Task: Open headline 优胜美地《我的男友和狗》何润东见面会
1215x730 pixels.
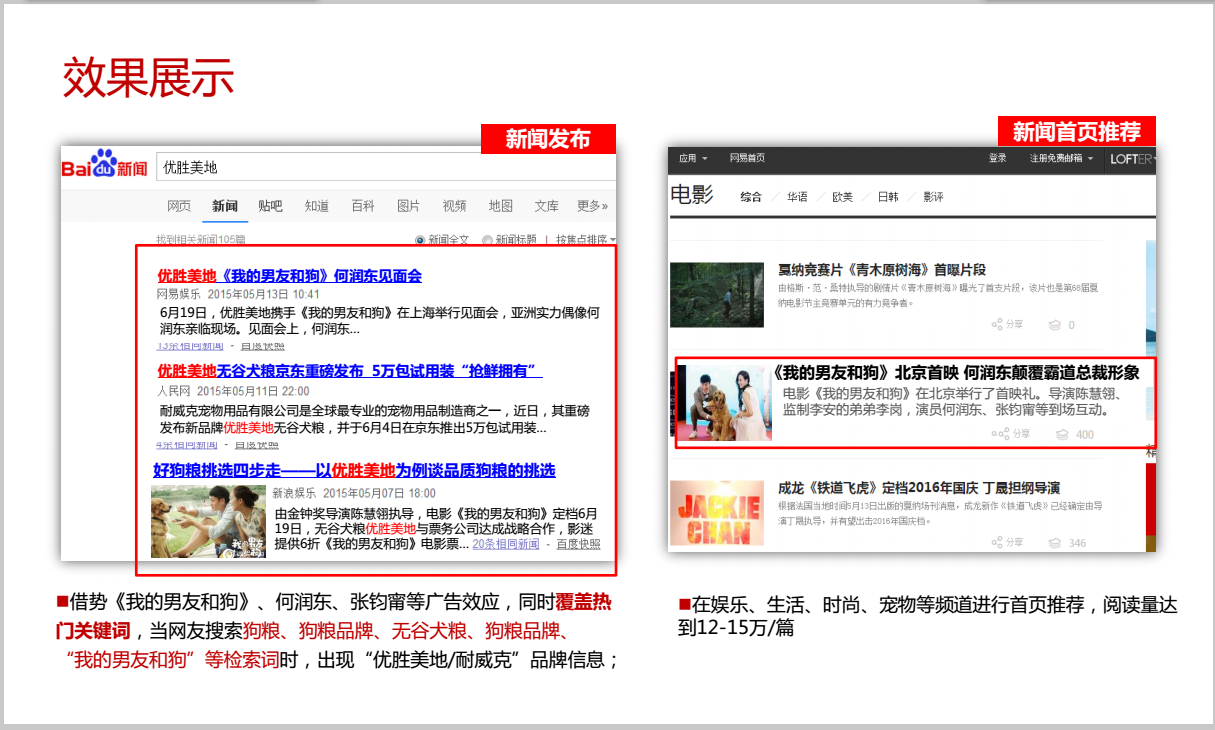Action: pyautogui.click(x=289, y=276)
